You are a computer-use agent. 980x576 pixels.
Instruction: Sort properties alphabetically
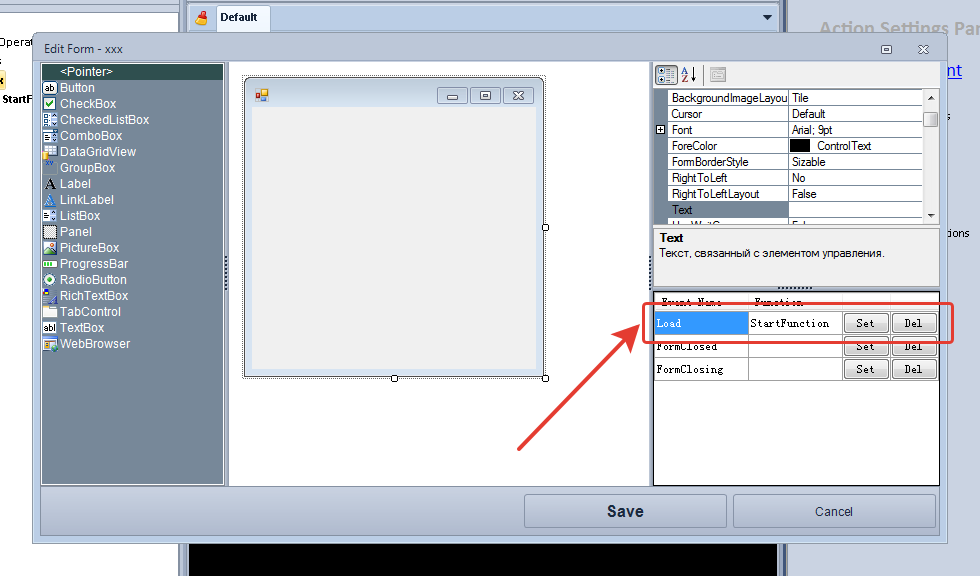(689, 75)
